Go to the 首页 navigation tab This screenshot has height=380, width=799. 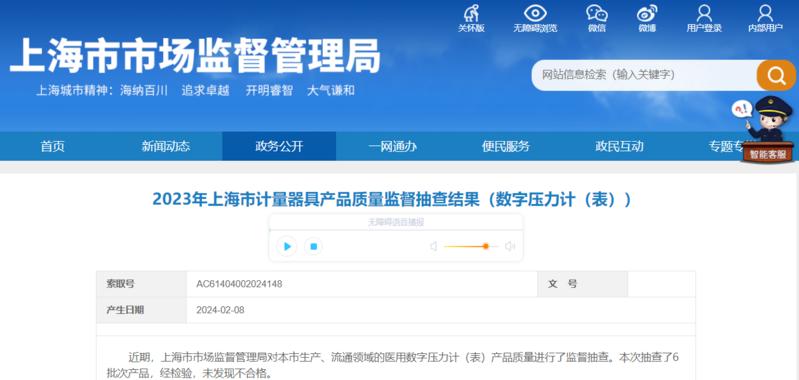52,147
